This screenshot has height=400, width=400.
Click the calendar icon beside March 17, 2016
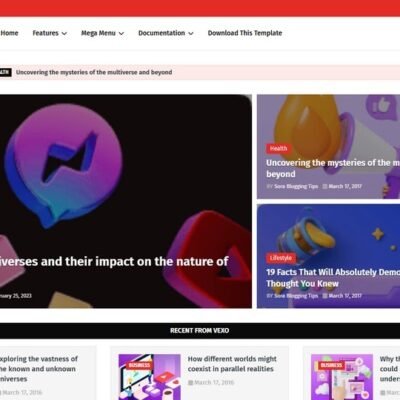(x=191, y=382)
